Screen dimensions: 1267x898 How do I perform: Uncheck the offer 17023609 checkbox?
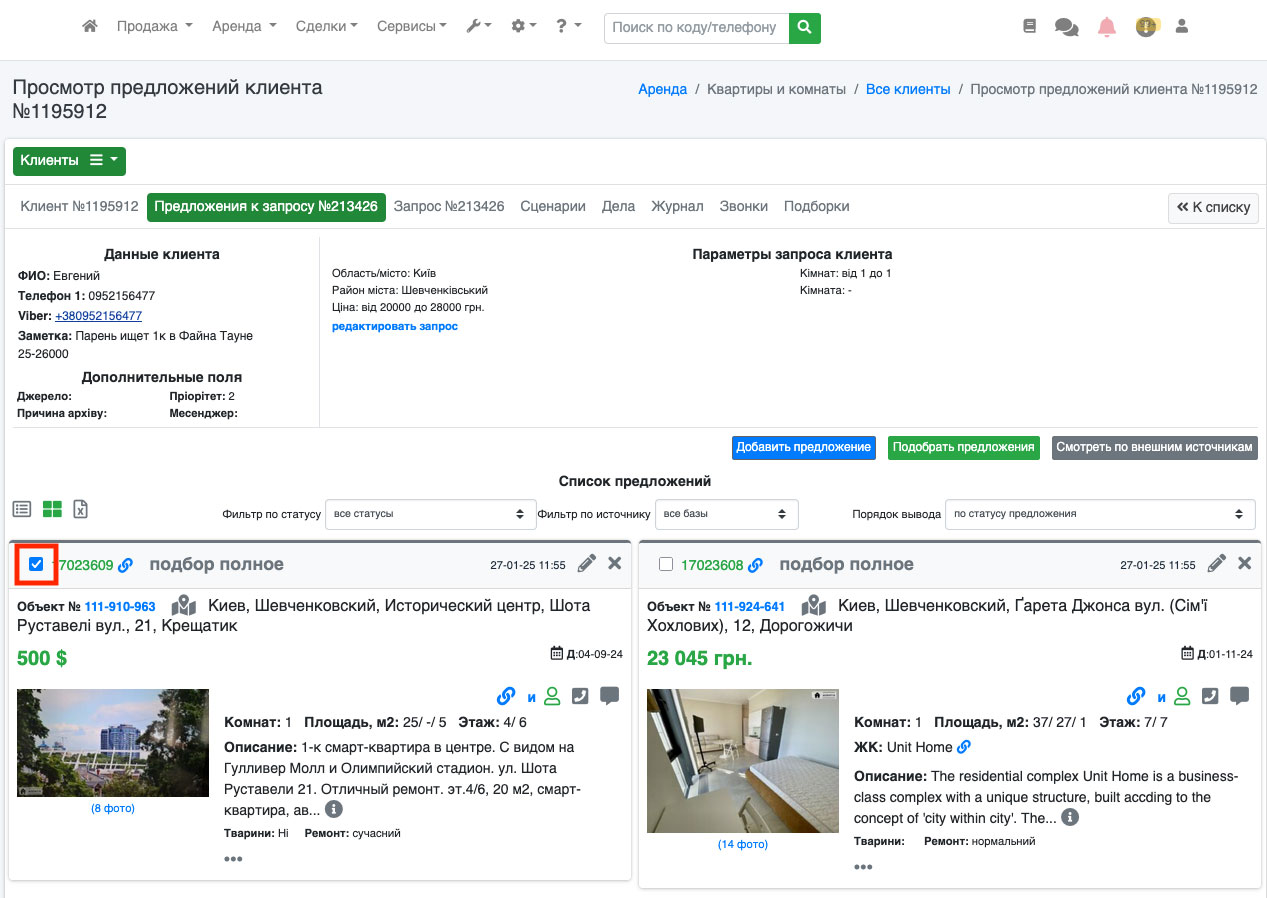click(36, 565)
